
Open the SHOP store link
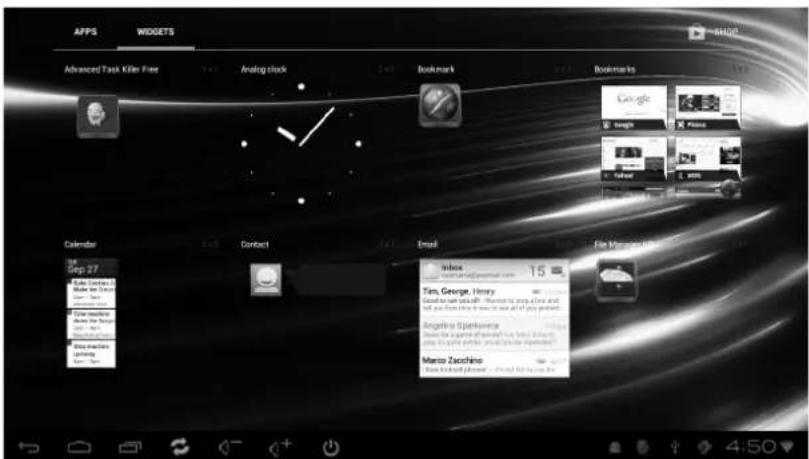coord(714,32)
